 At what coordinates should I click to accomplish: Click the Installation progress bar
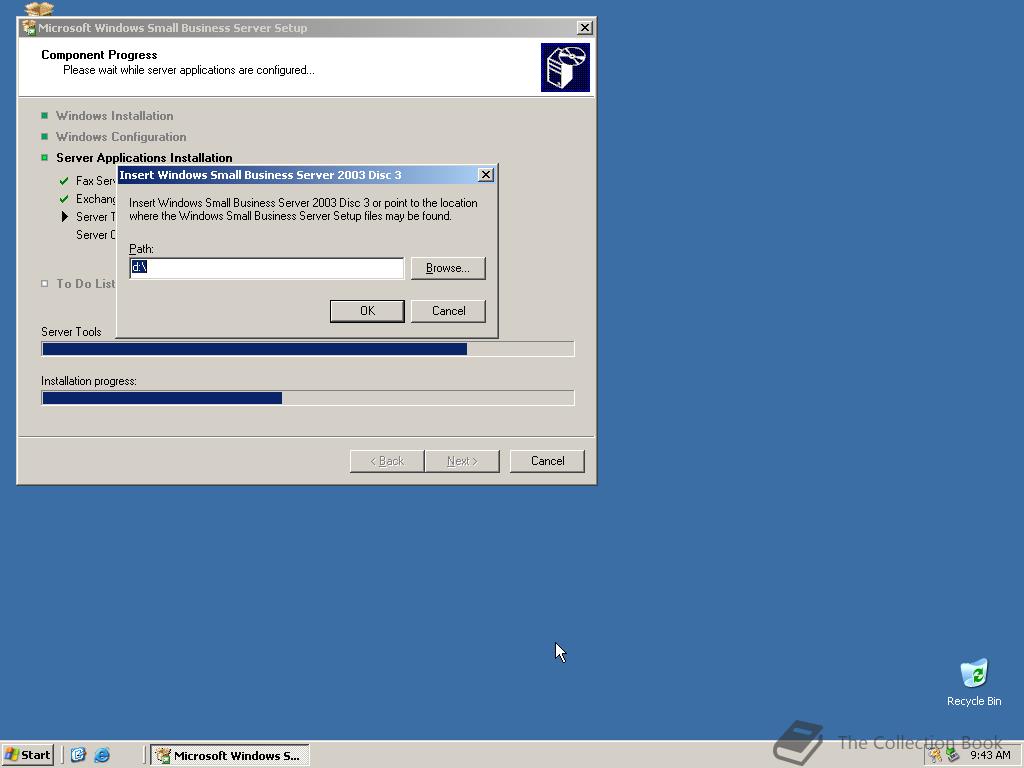(x=308, y=398)
